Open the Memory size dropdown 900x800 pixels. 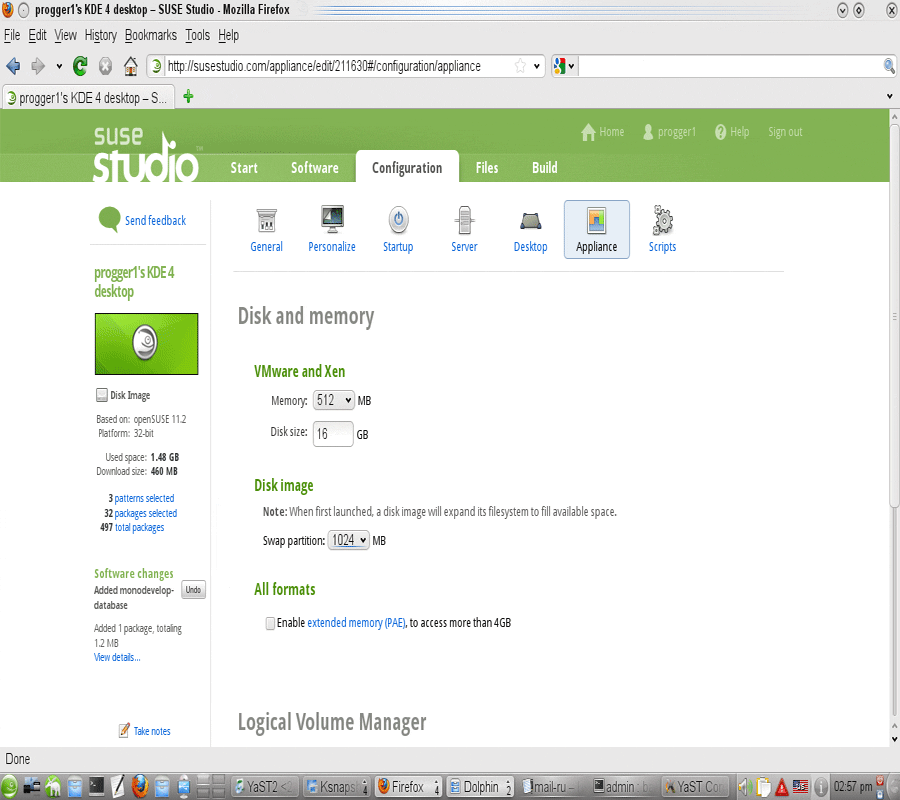[333, 400]
